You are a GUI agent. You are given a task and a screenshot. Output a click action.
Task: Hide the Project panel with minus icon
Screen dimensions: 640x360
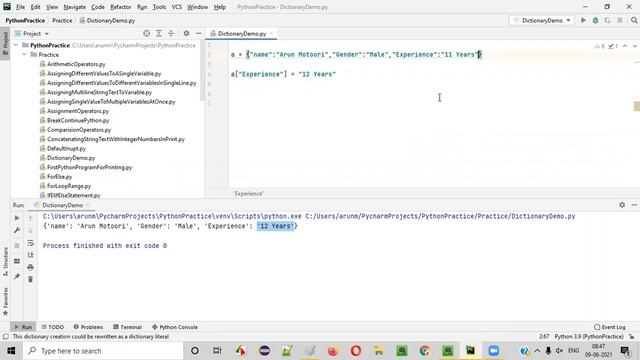pos(198,33)
